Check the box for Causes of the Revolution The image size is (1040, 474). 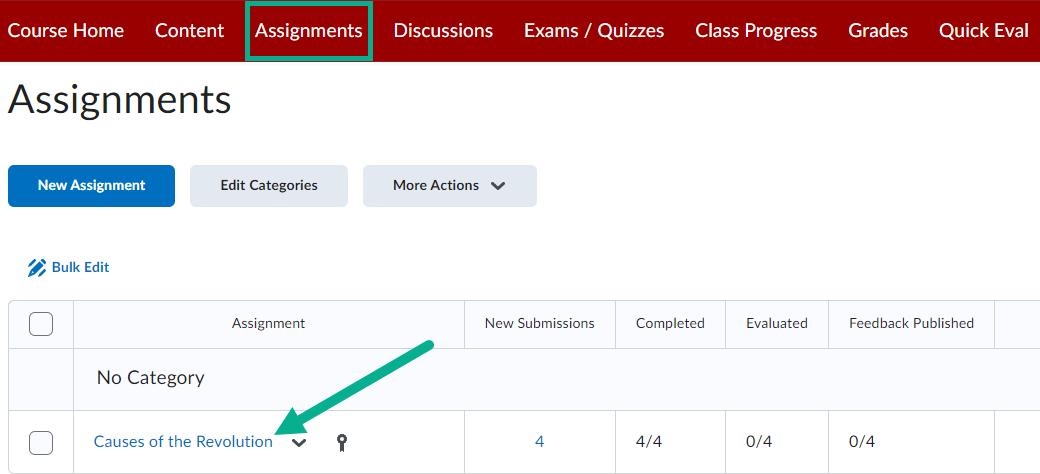pyautogui.click(x=41, y=442)
